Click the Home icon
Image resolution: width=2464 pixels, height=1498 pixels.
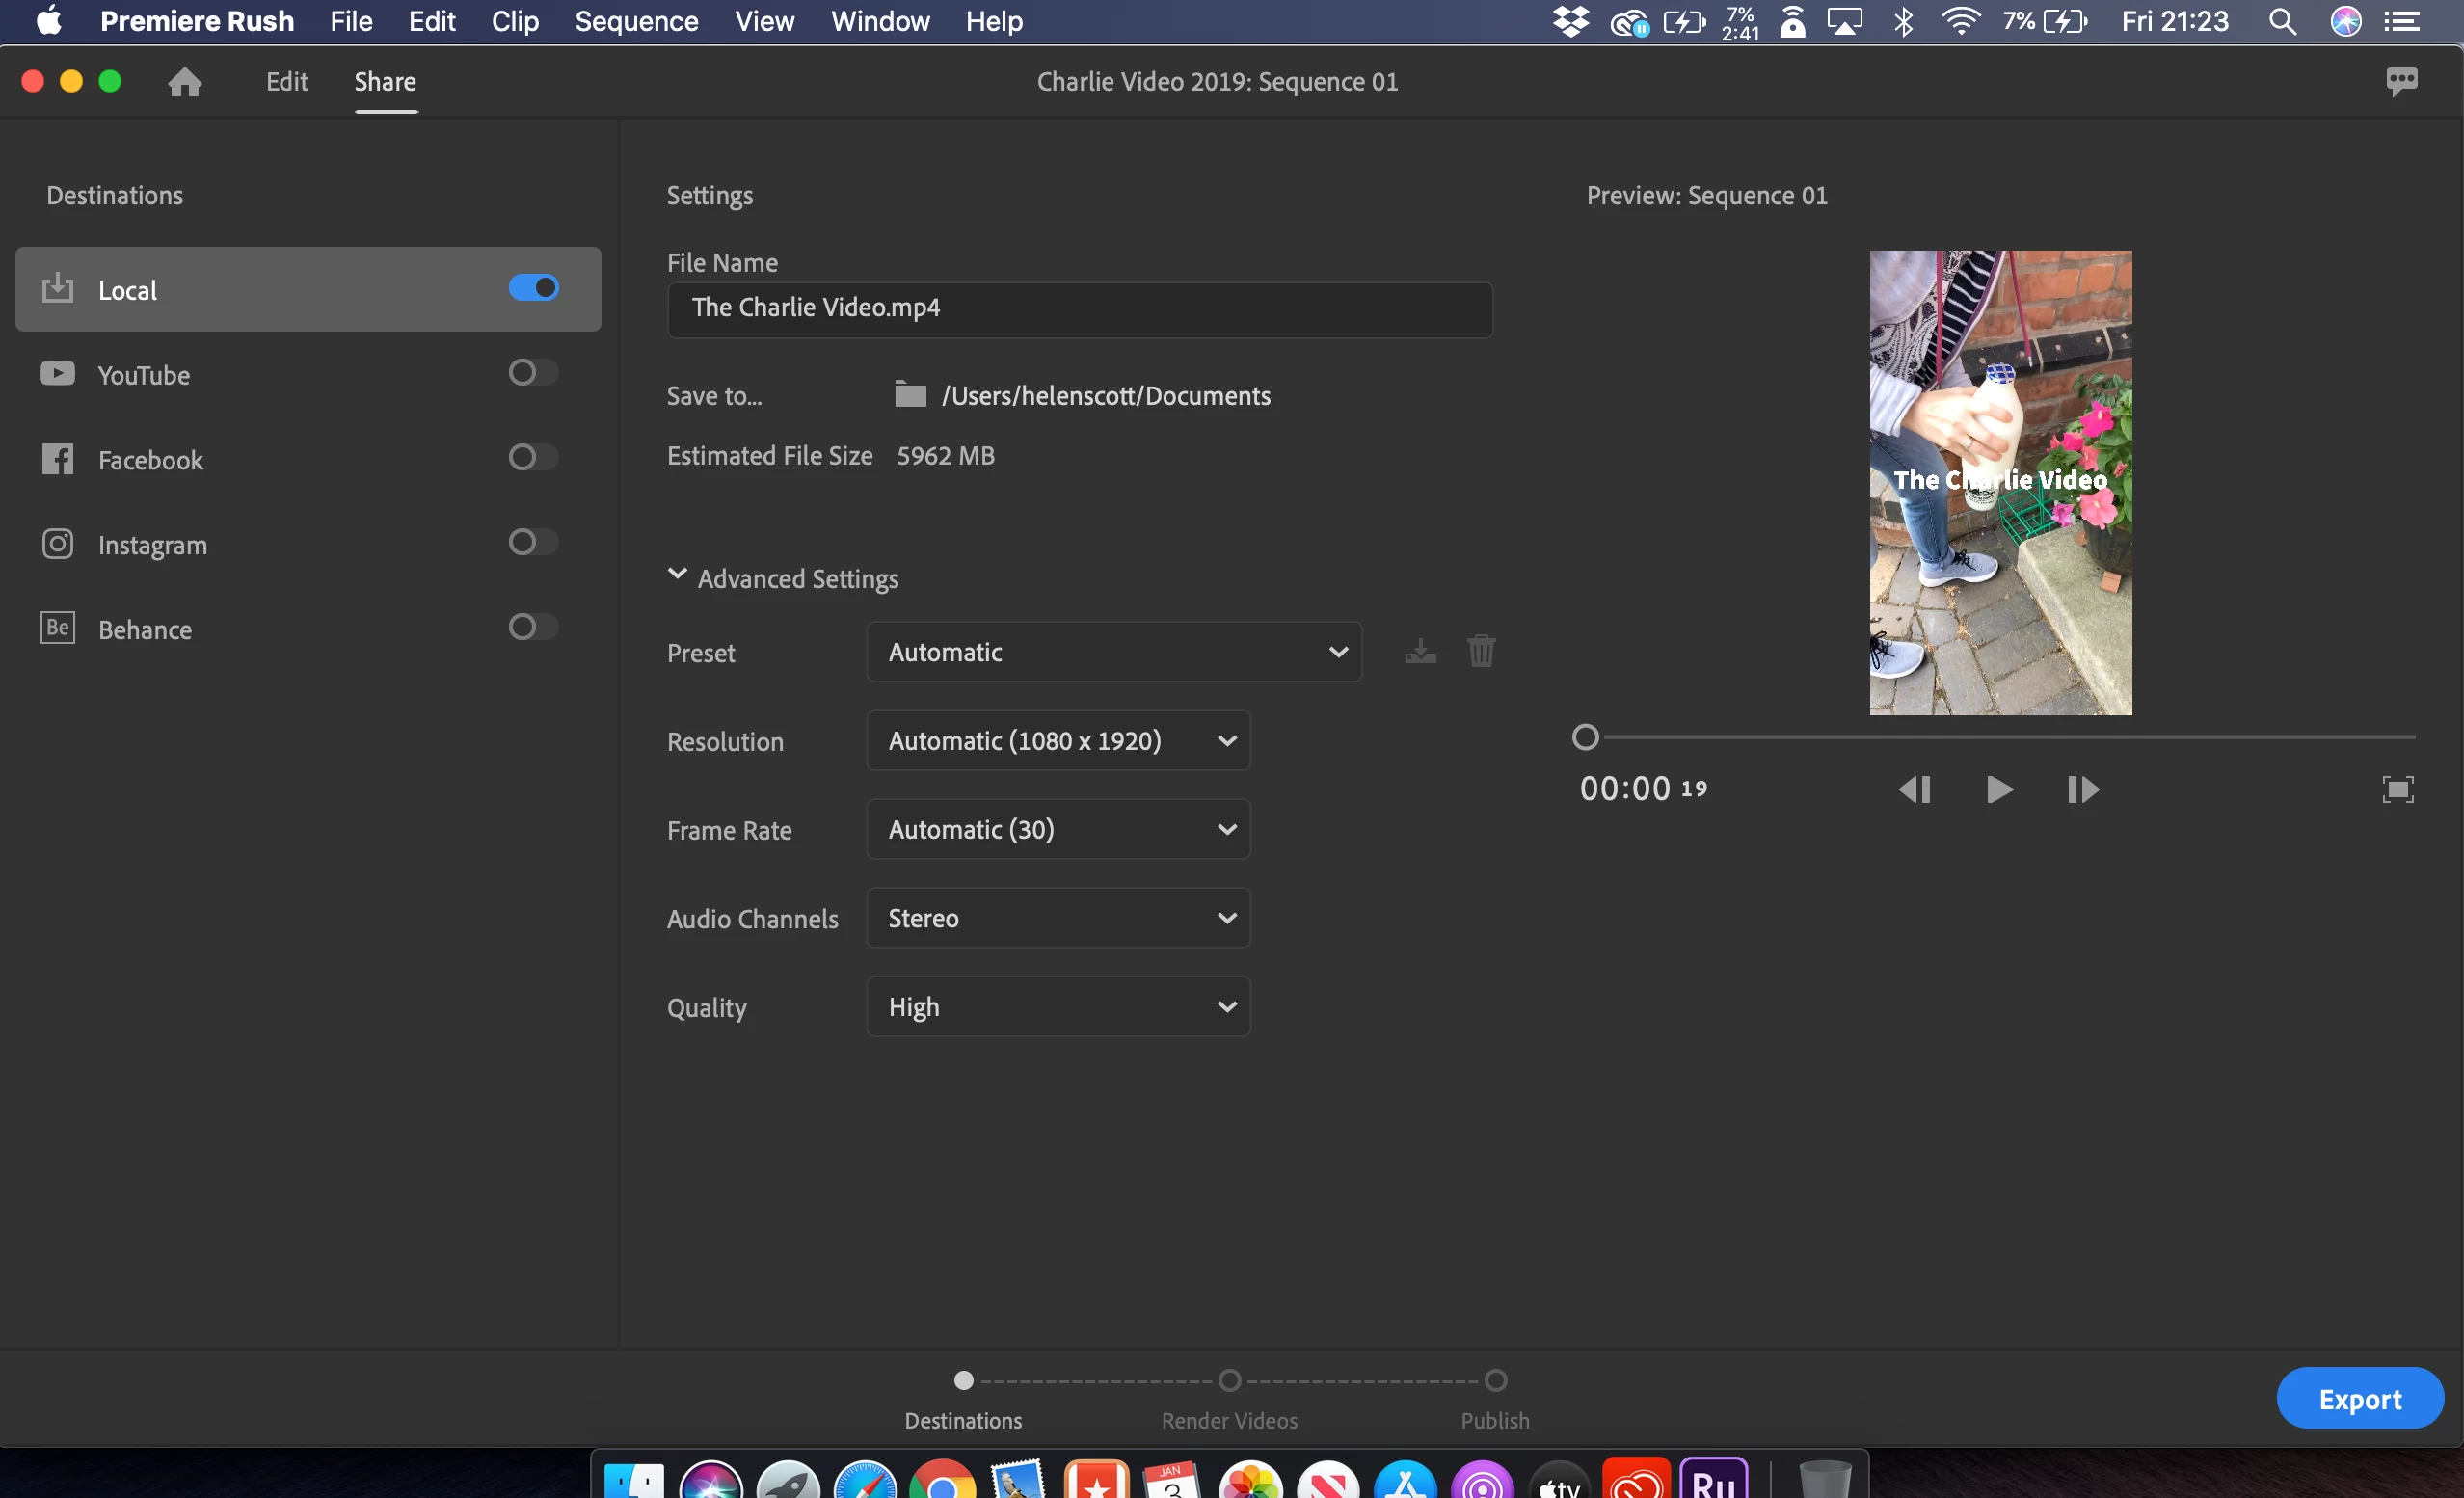184,81
